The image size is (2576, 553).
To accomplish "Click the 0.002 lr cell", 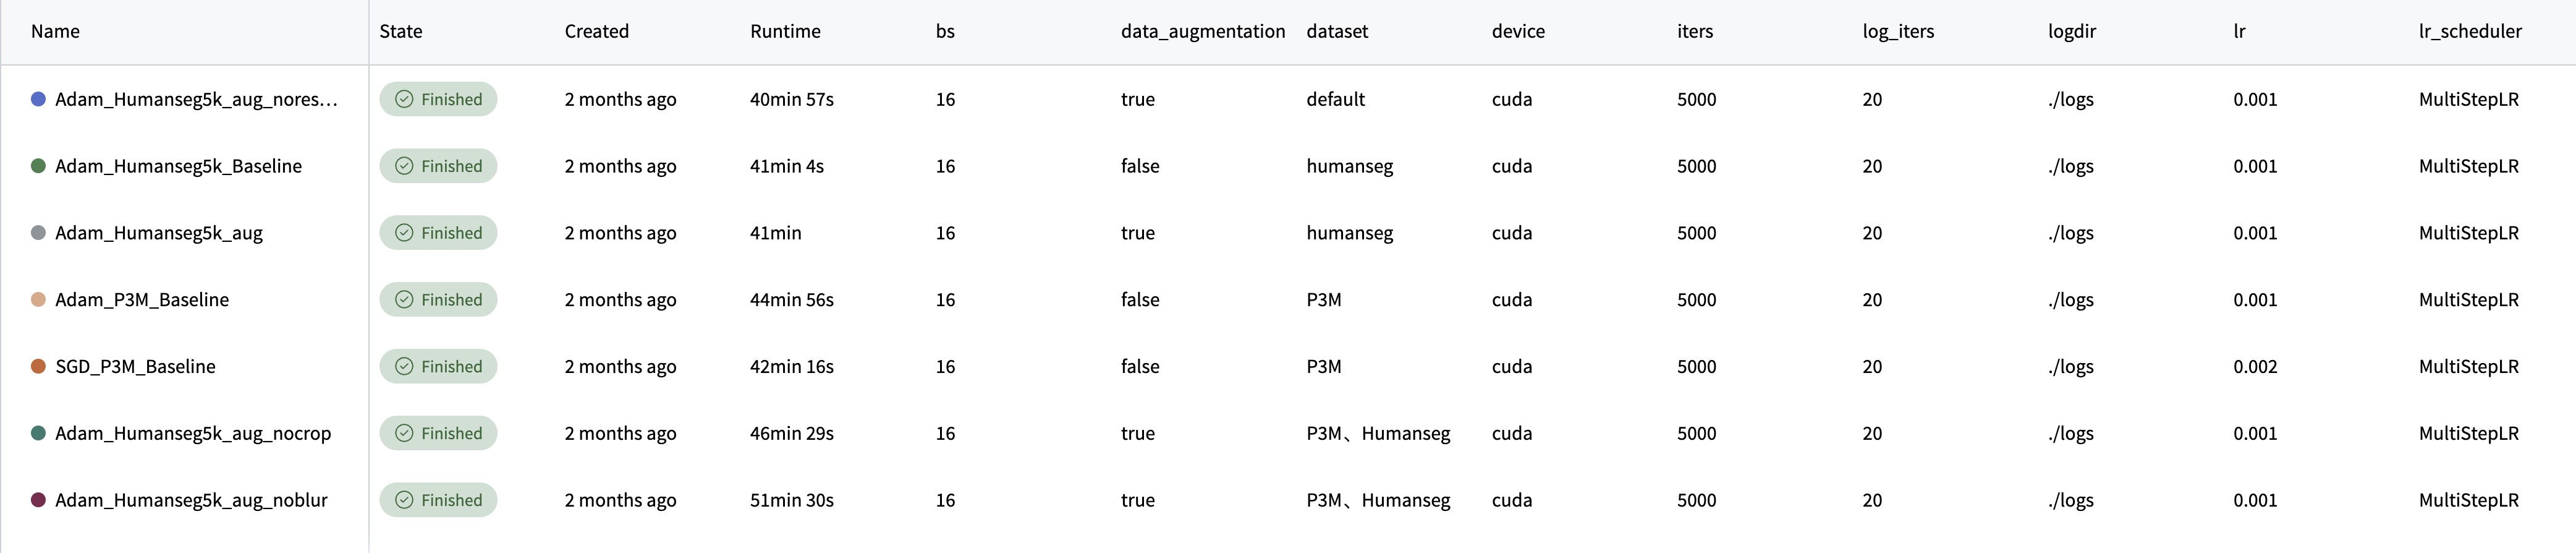I will click(2255, 366).
